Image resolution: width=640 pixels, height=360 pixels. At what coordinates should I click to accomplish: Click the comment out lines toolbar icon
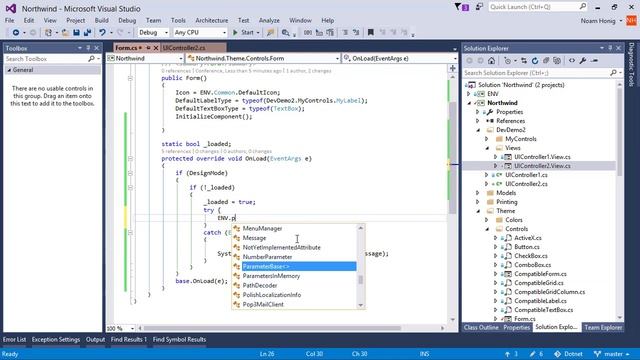[x=345, y=33]
